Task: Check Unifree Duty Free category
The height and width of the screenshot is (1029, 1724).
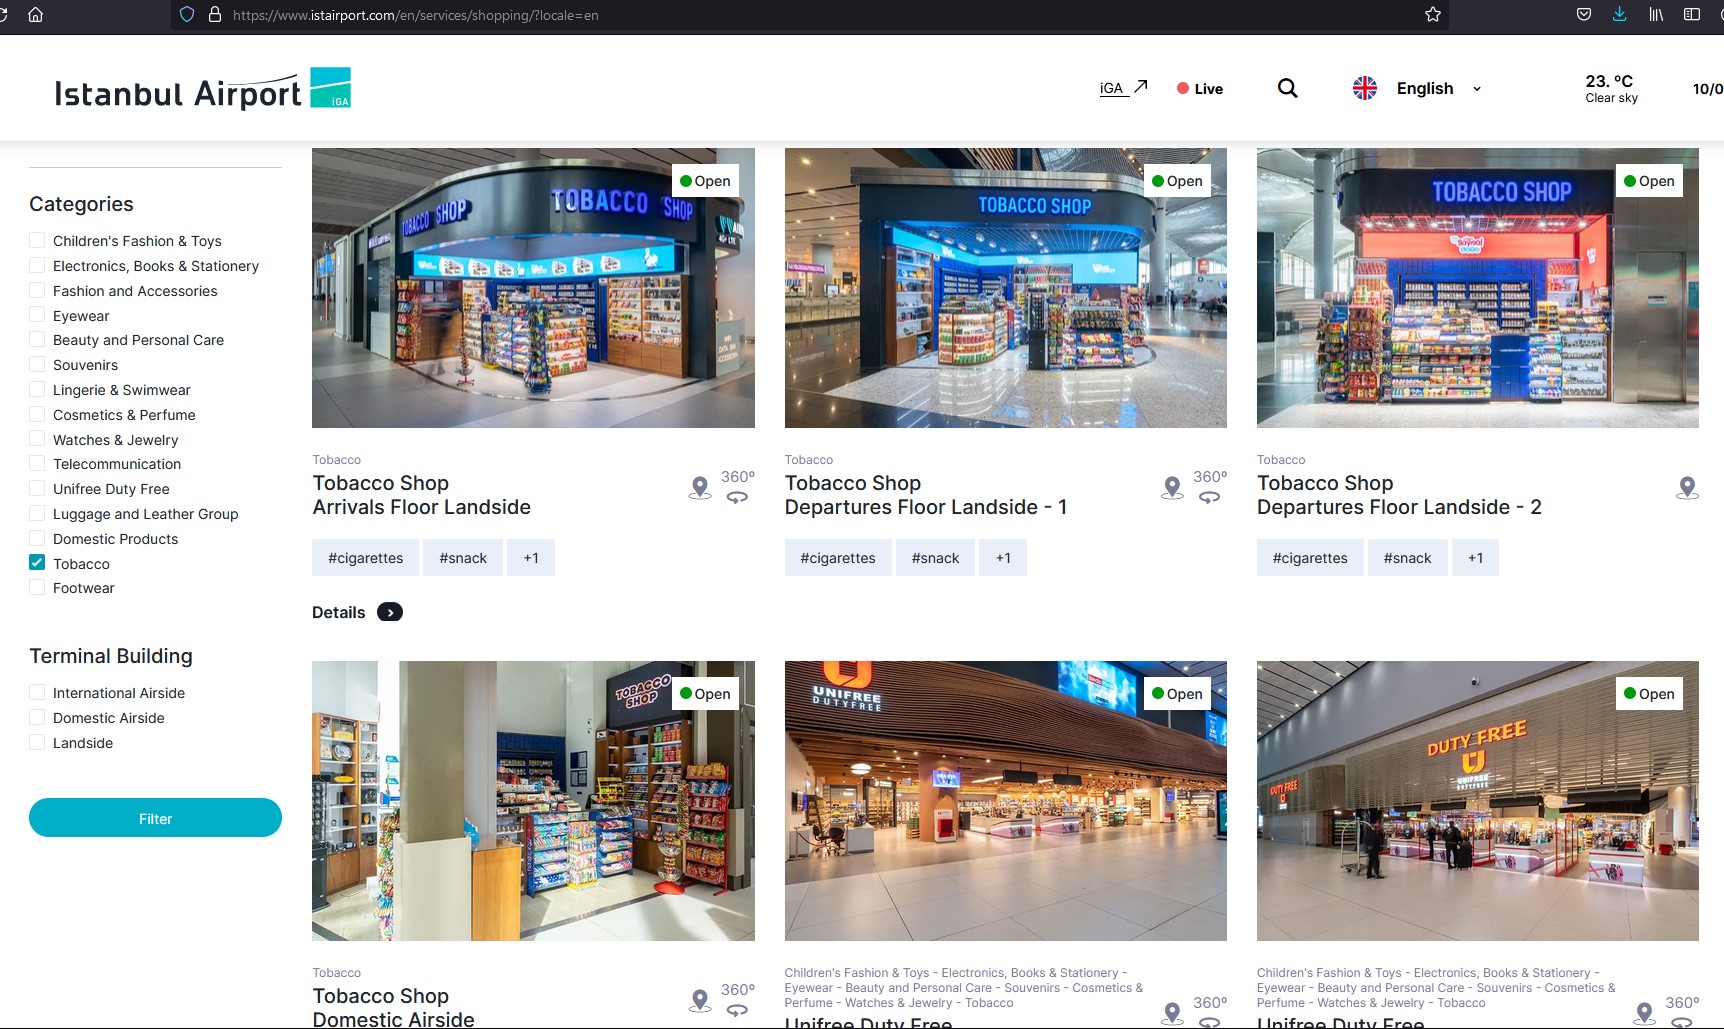Action: click(x=37, y=488)
